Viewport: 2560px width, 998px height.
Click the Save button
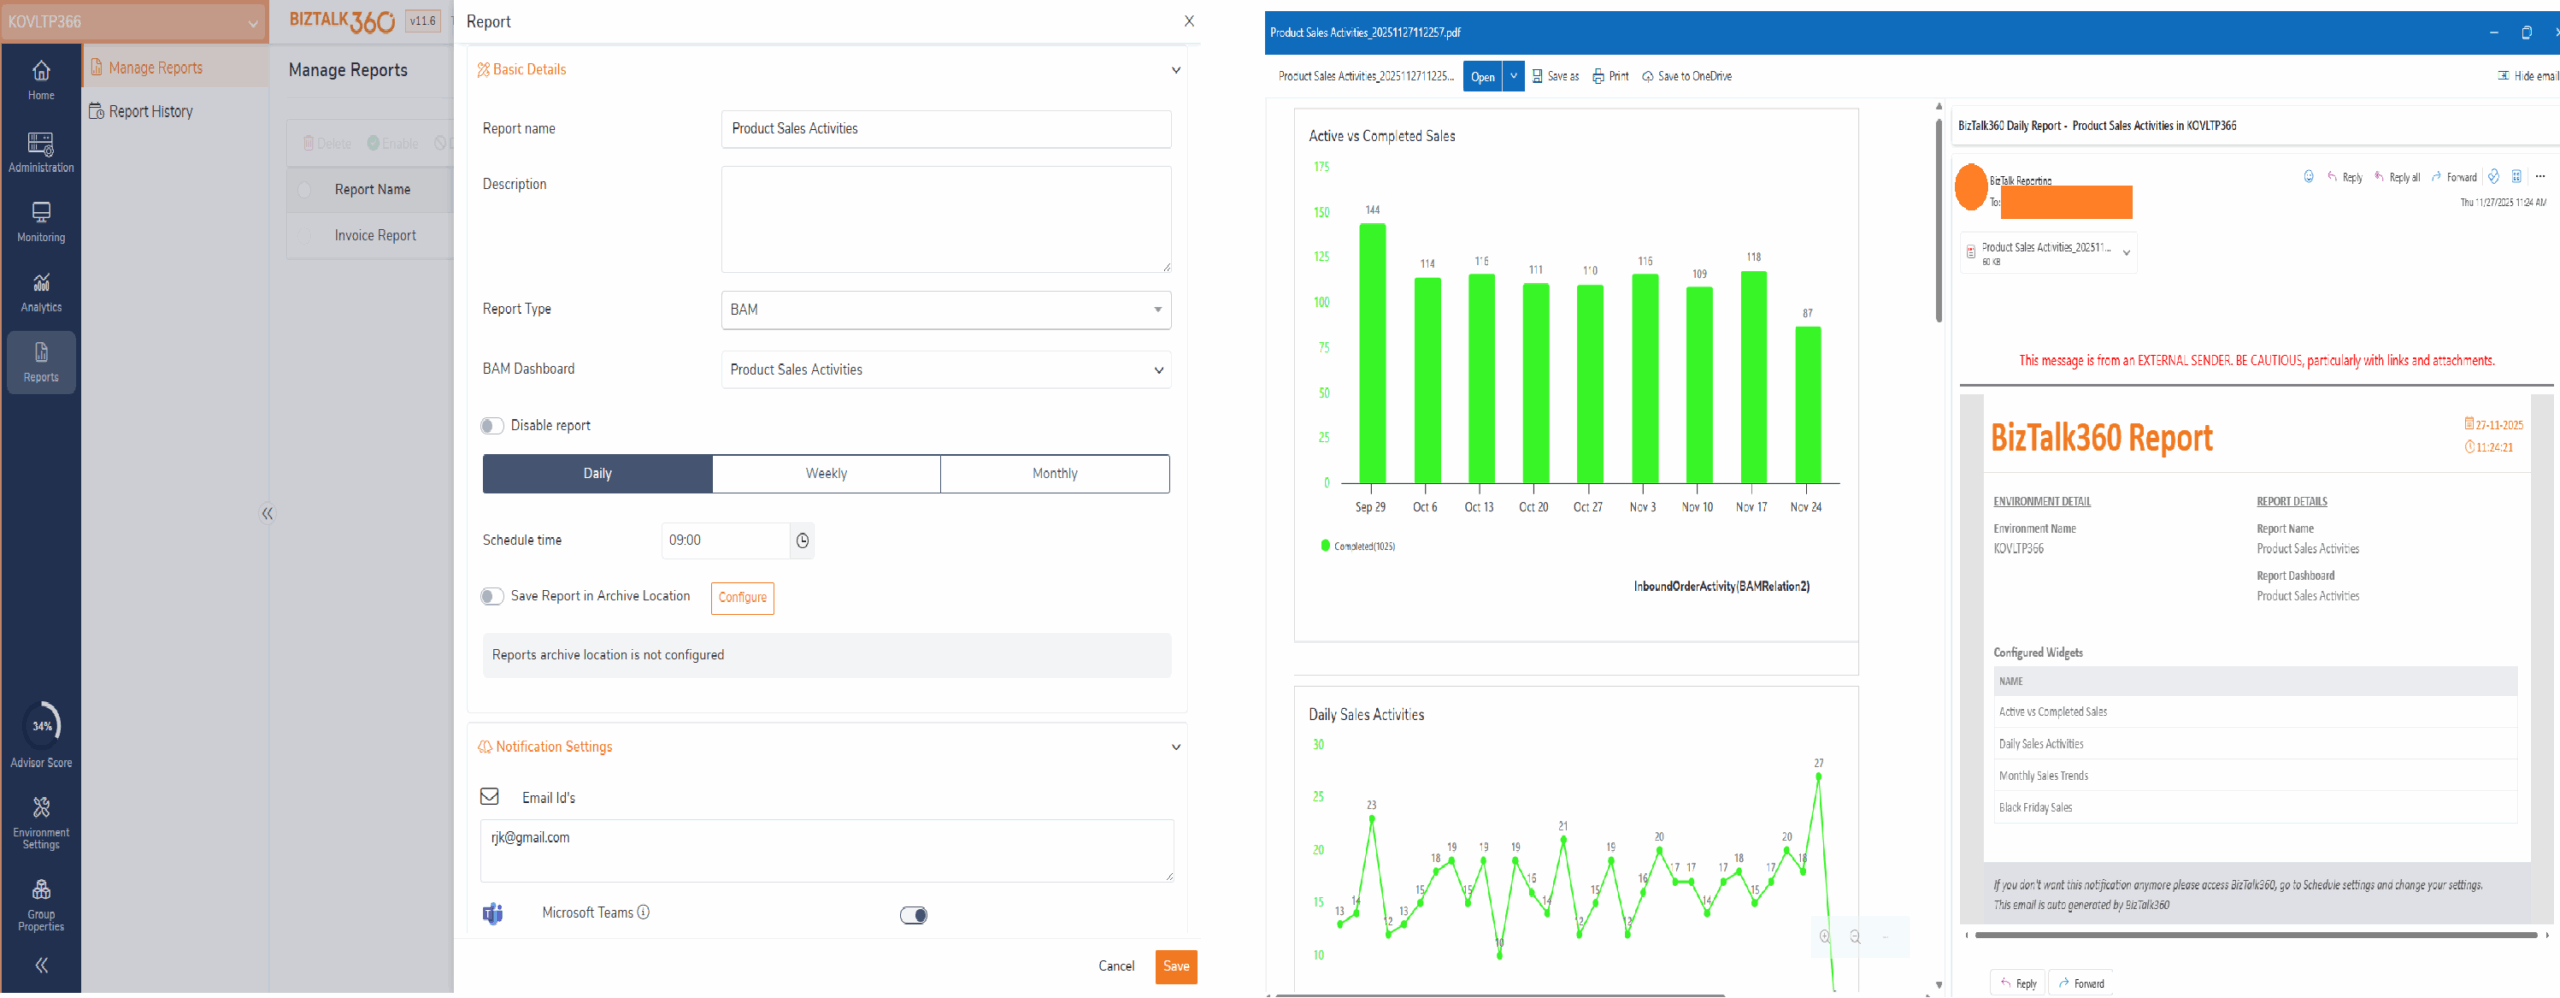[1176, 966]
